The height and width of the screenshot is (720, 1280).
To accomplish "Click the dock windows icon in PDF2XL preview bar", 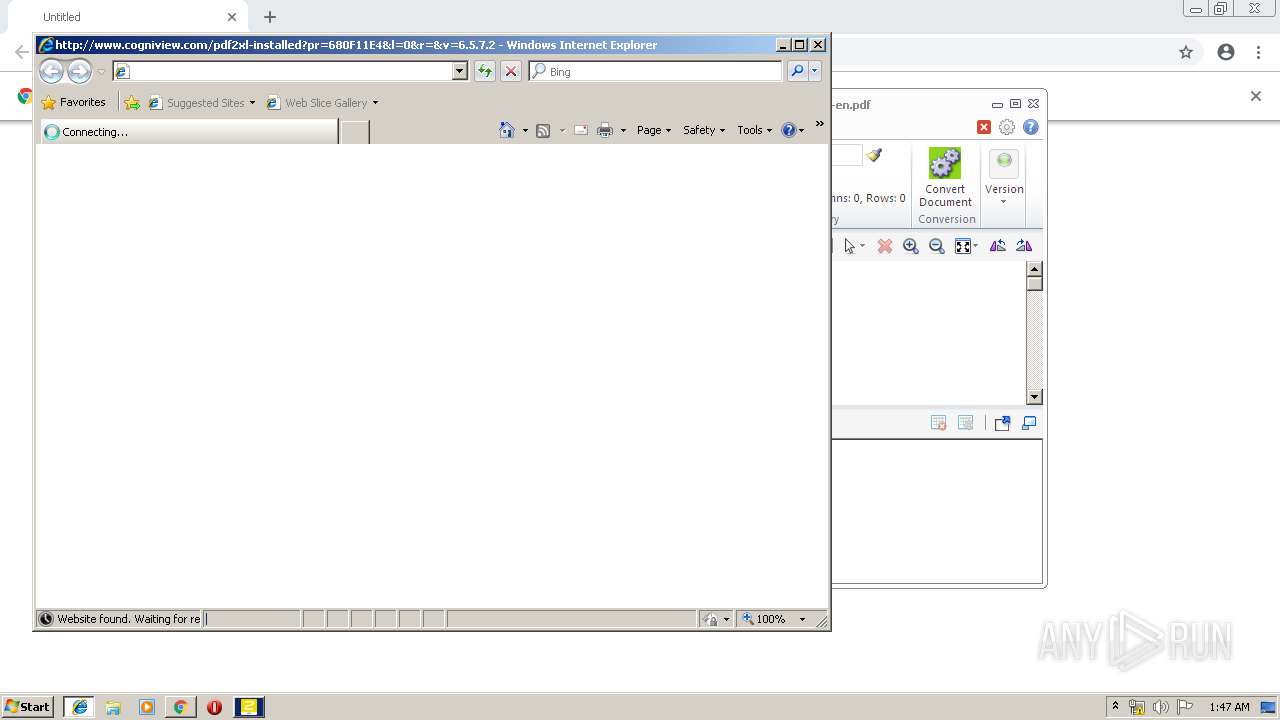I will [x=1029, y=423].
